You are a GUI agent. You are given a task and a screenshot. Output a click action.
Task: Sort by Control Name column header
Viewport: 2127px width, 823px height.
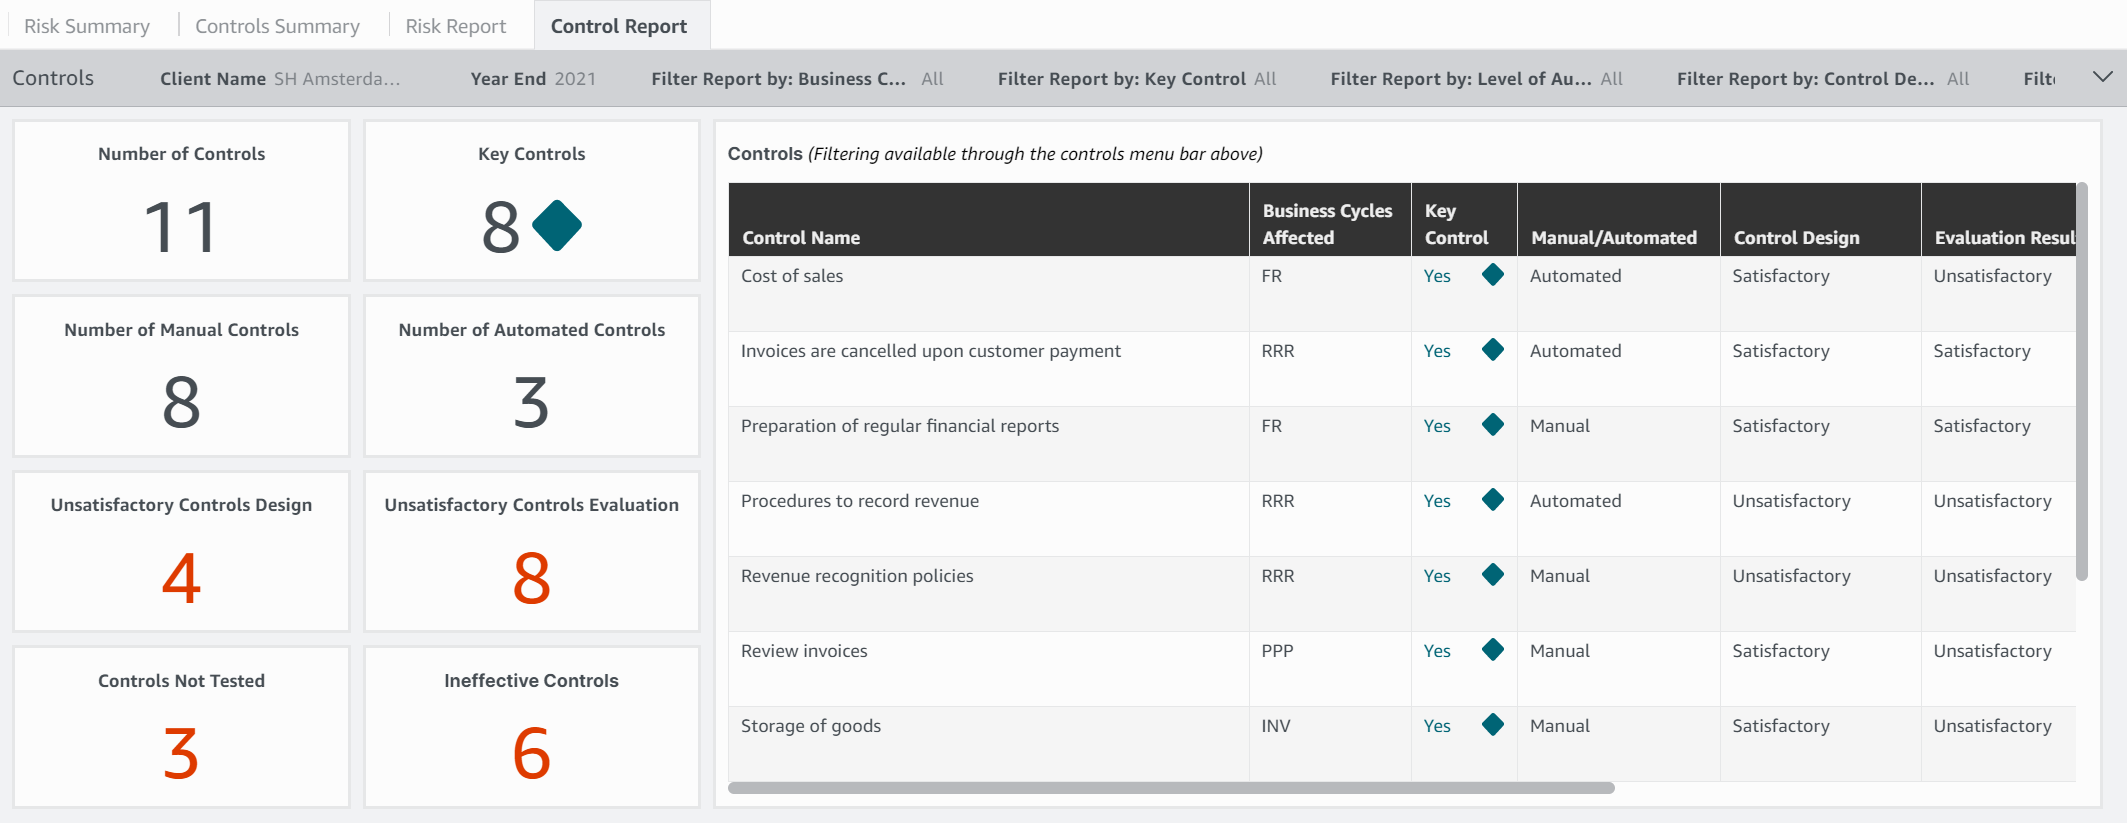(x=801, y=238)
